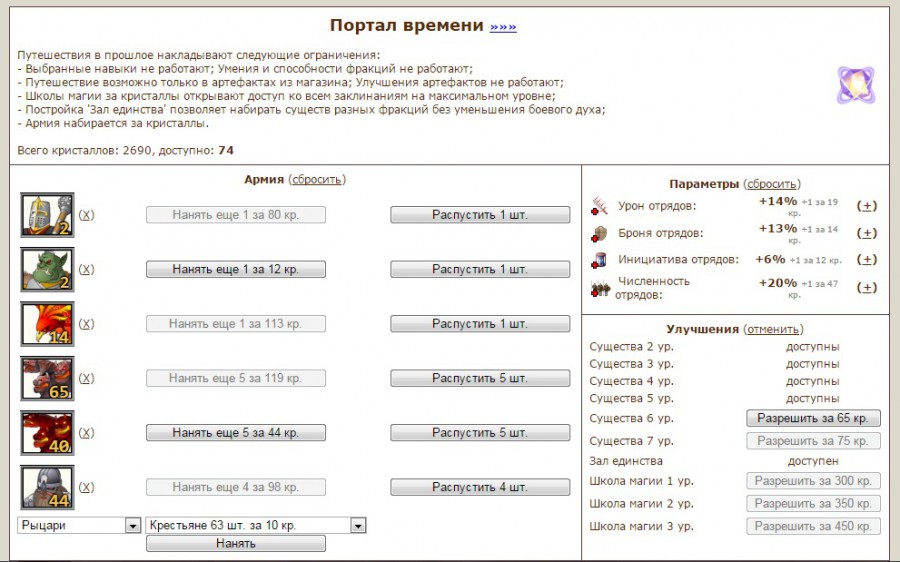The width and height of the screenshot is (900, 562).
Task: Click the green orc unit portrait
Action: click(x=47, y=269)
